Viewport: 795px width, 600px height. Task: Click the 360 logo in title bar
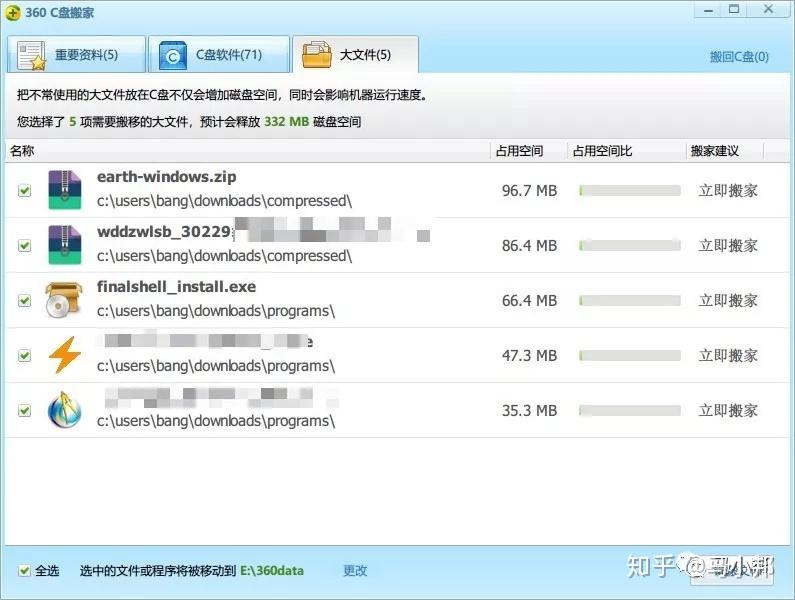(x=13, y=13)
